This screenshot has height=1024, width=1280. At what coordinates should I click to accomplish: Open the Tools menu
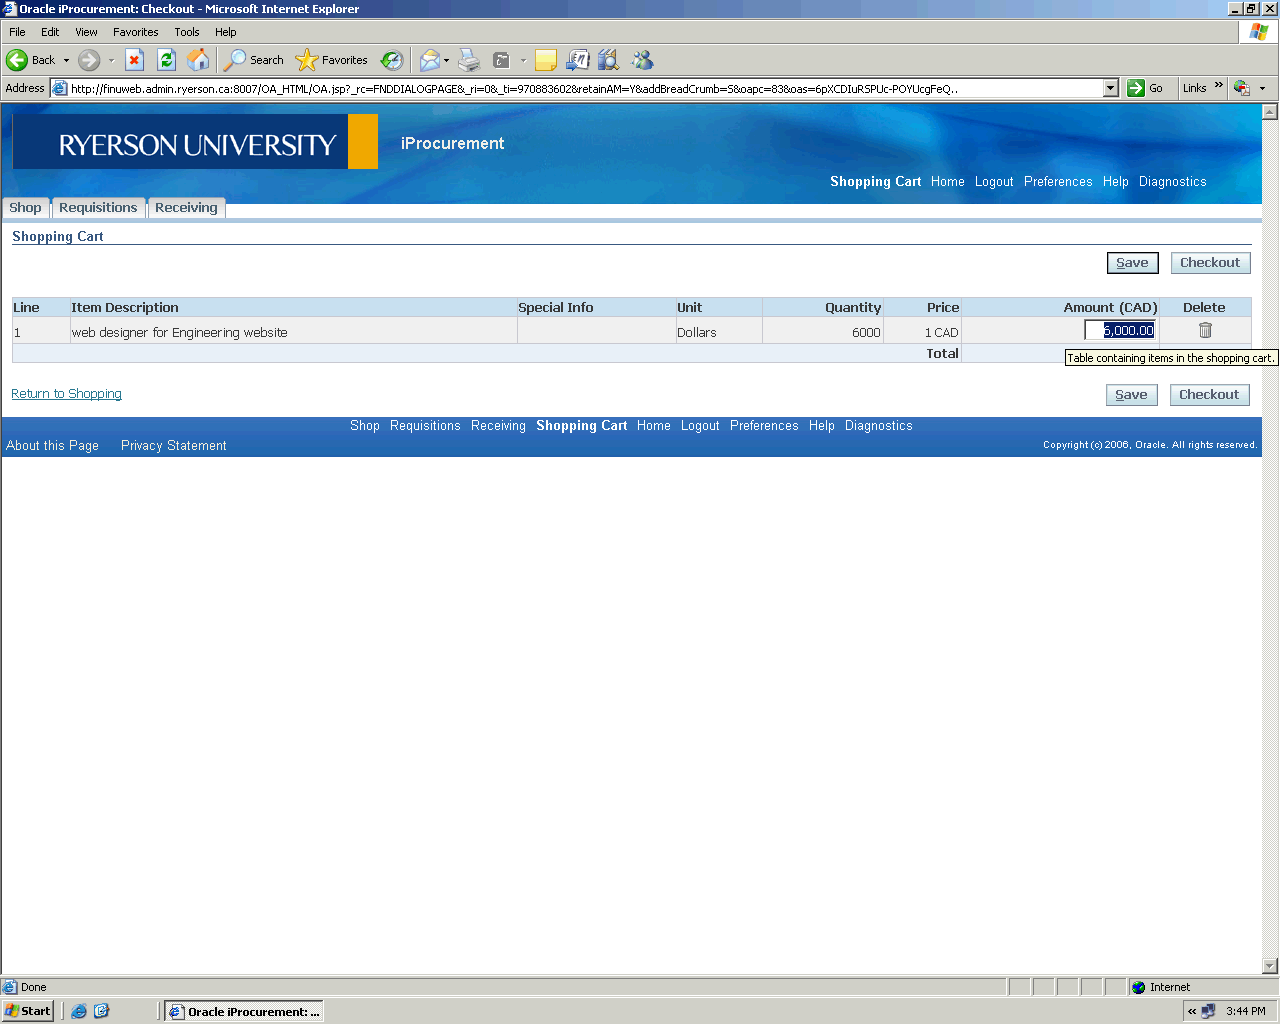point(187,32)
